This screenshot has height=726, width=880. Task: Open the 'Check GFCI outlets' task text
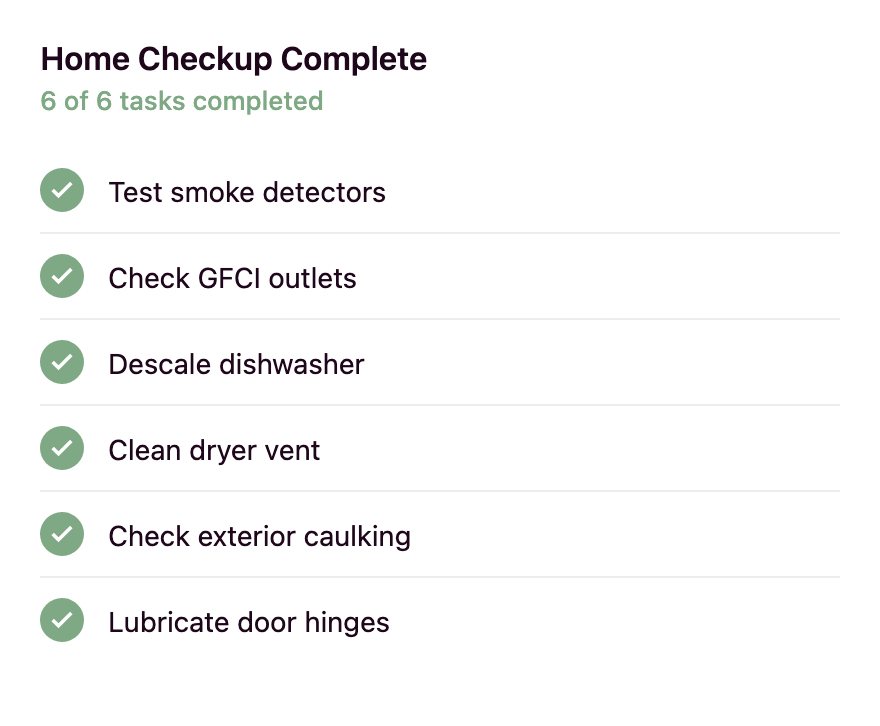click(x=232, y=278)
